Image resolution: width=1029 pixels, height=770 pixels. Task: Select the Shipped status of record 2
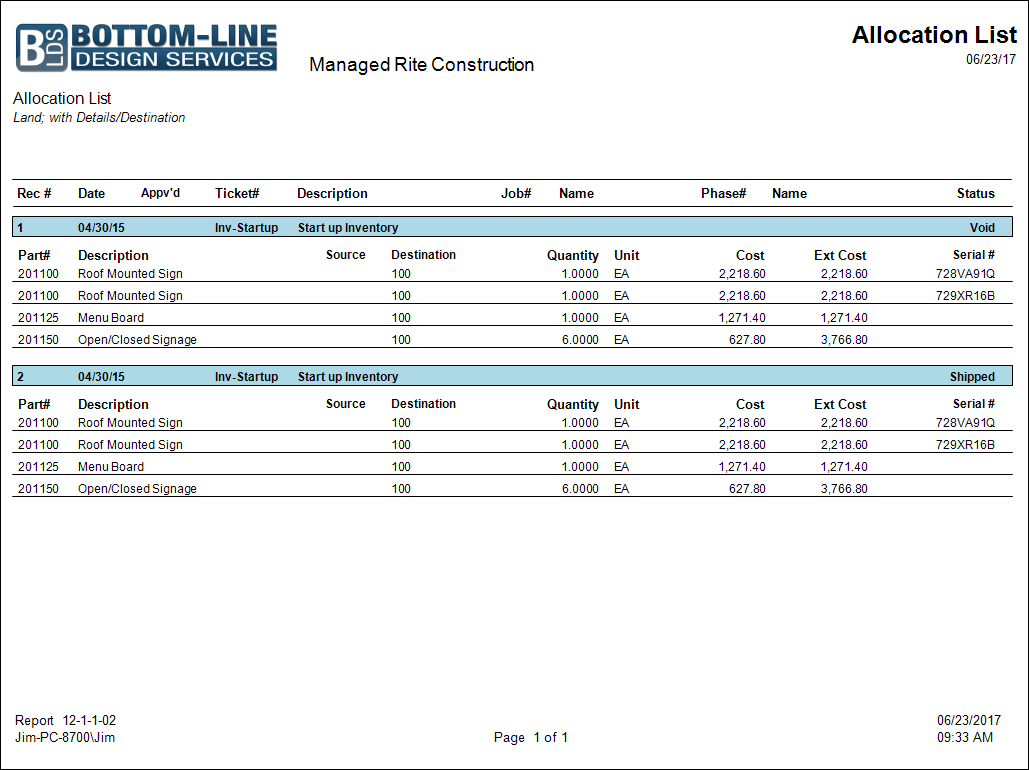(972, 377)
